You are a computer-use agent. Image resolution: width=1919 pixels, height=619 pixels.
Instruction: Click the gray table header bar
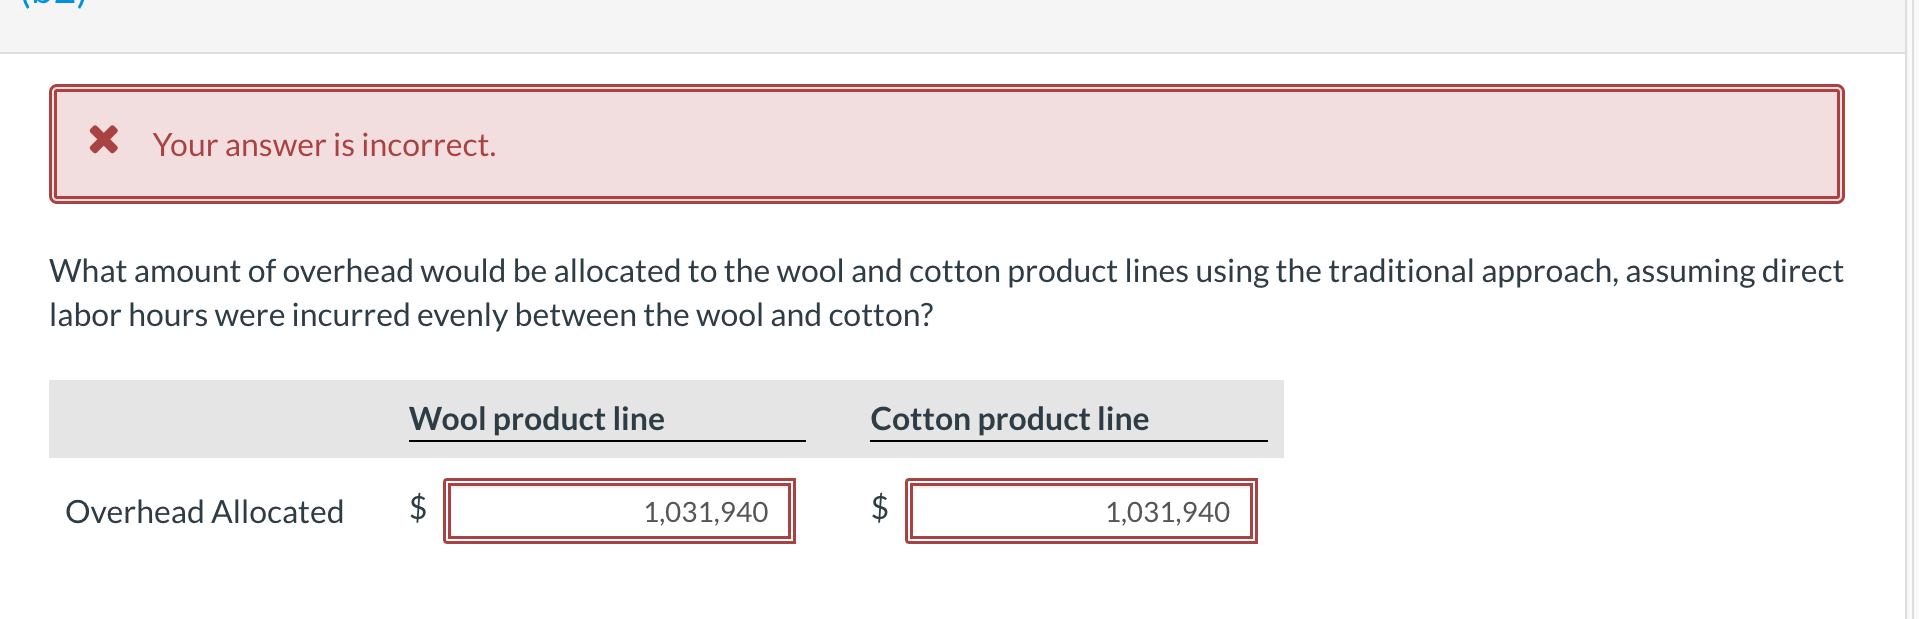click(200, 419)
